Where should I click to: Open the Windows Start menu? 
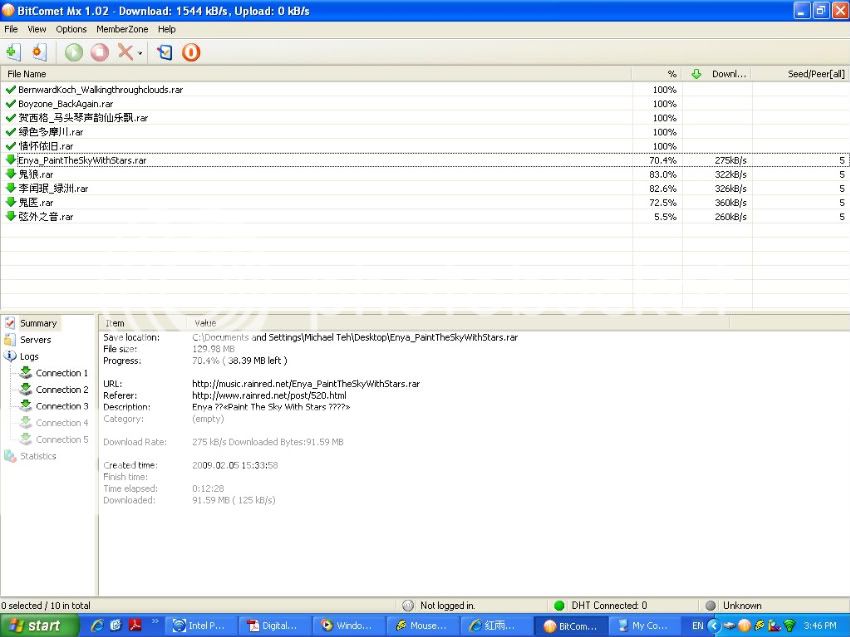(x=36, y=626)
